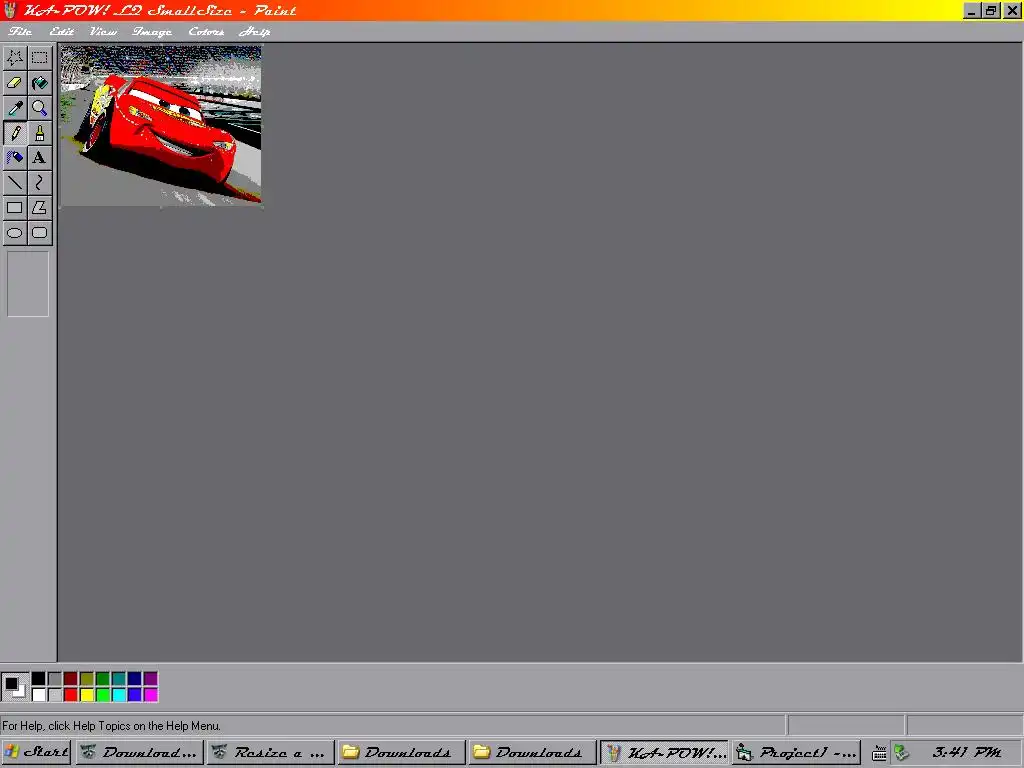Select the Ellipse tool
Viewport: 1024px width, 768px height.
coord(15,232)
